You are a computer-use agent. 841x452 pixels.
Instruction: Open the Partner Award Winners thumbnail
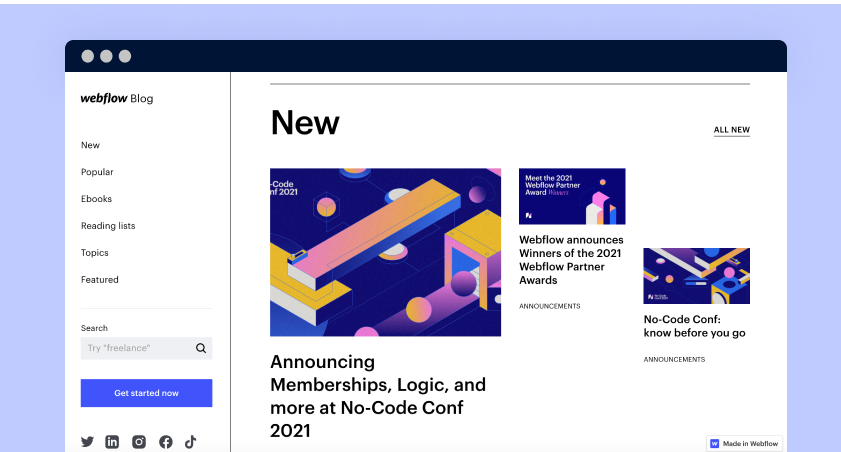572,196
